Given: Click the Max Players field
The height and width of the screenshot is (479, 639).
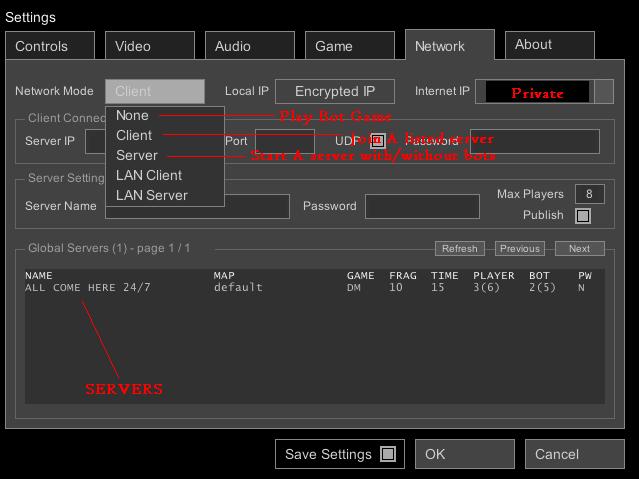Looking at the screenshot, I should click(x=589, y=194).
